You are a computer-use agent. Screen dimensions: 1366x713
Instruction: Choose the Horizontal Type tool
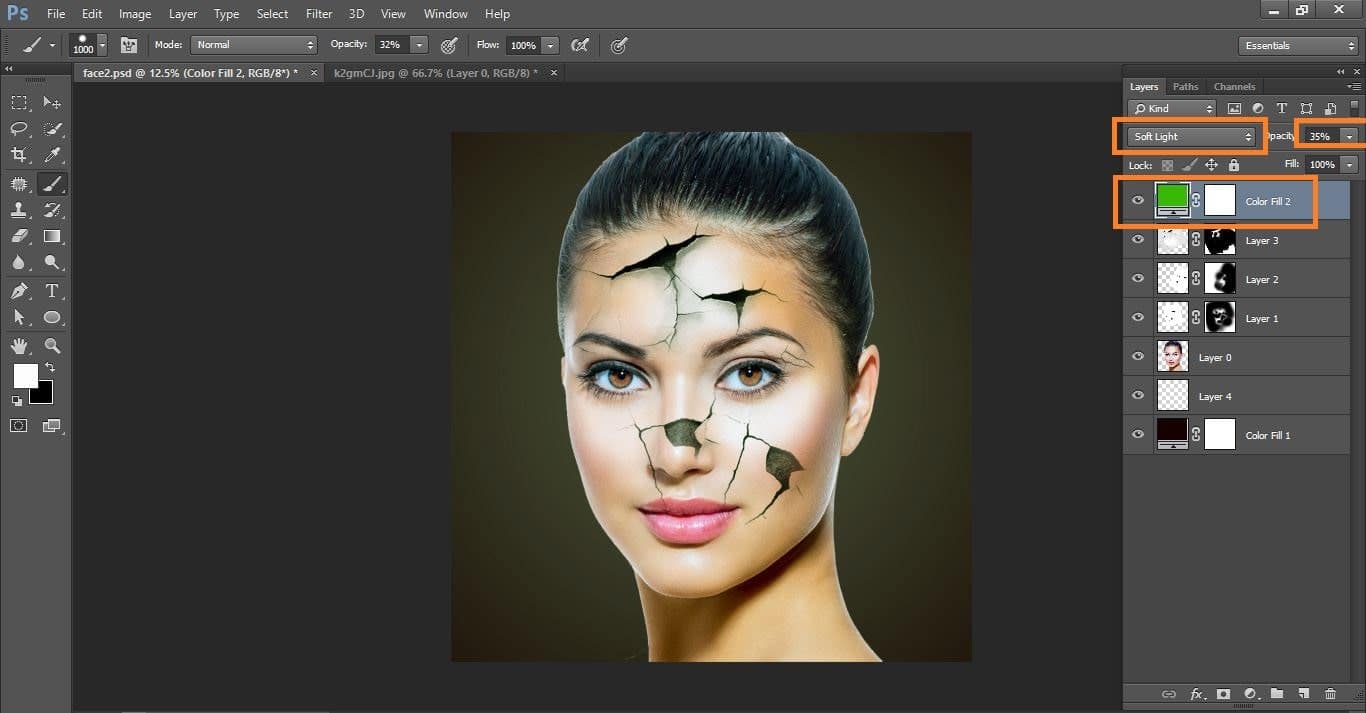coord(52,291)
